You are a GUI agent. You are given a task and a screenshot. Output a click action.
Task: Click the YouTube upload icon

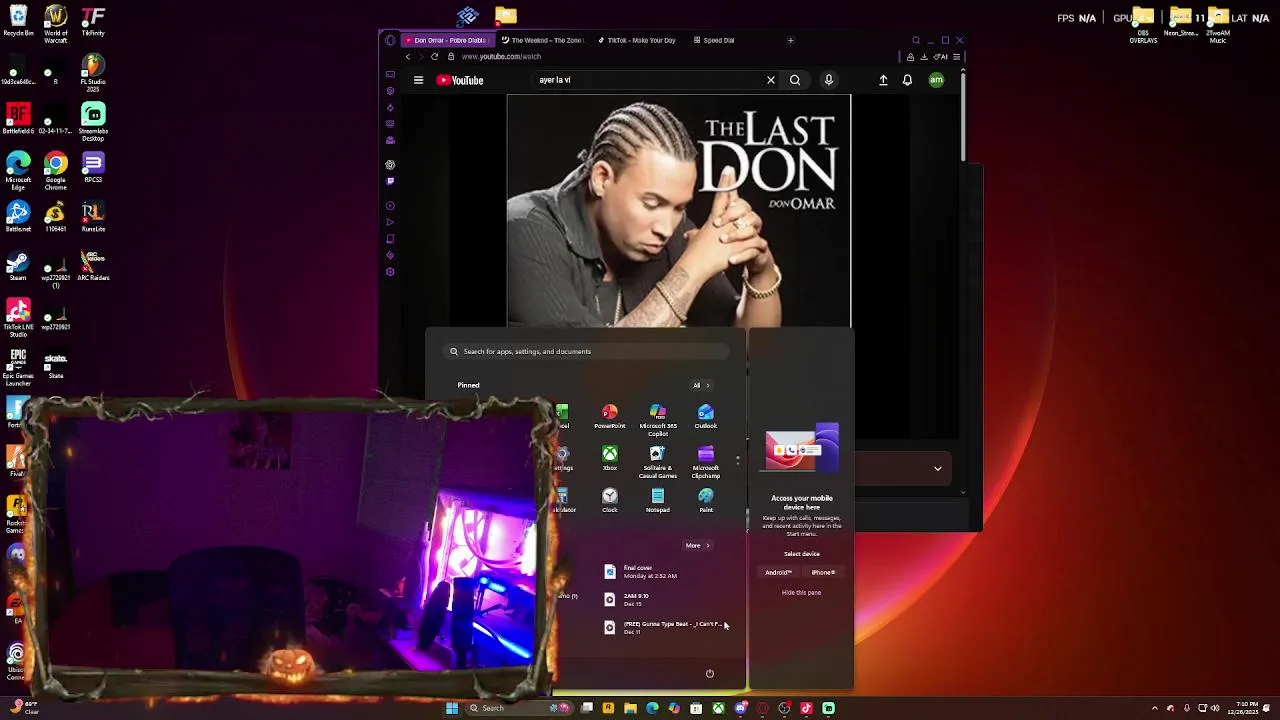click(883, 80)
